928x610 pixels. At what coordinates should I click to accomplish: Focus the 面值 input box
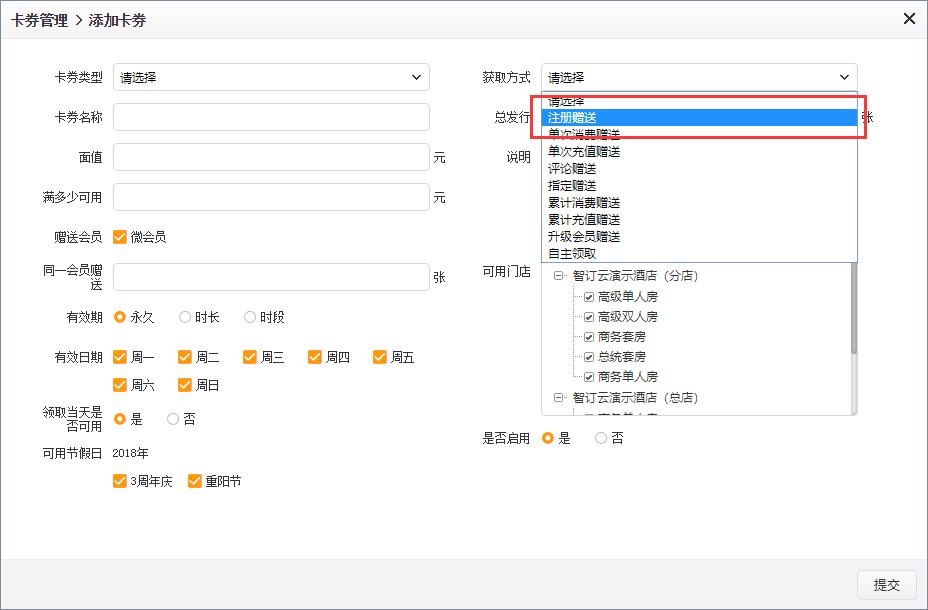pyautogui.click(x=271, y=157)
